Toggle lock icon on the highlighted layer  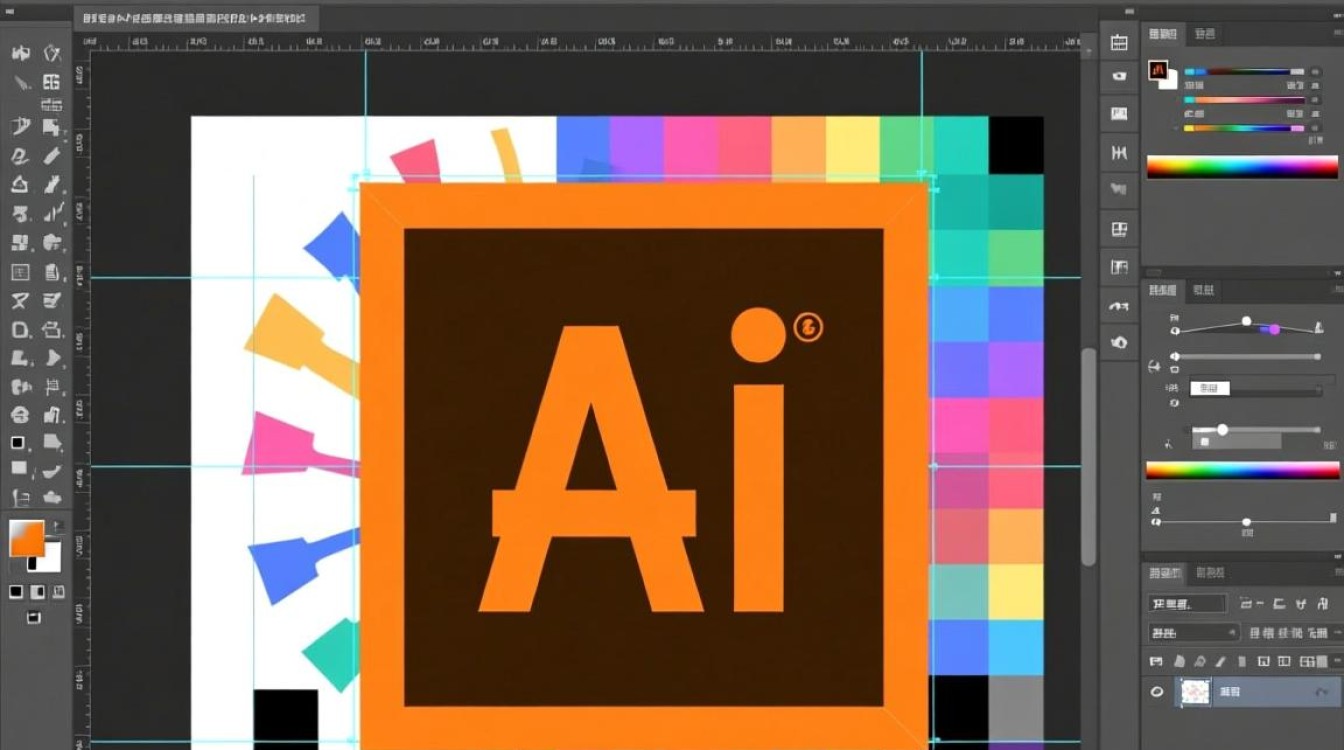point(1322,691)
